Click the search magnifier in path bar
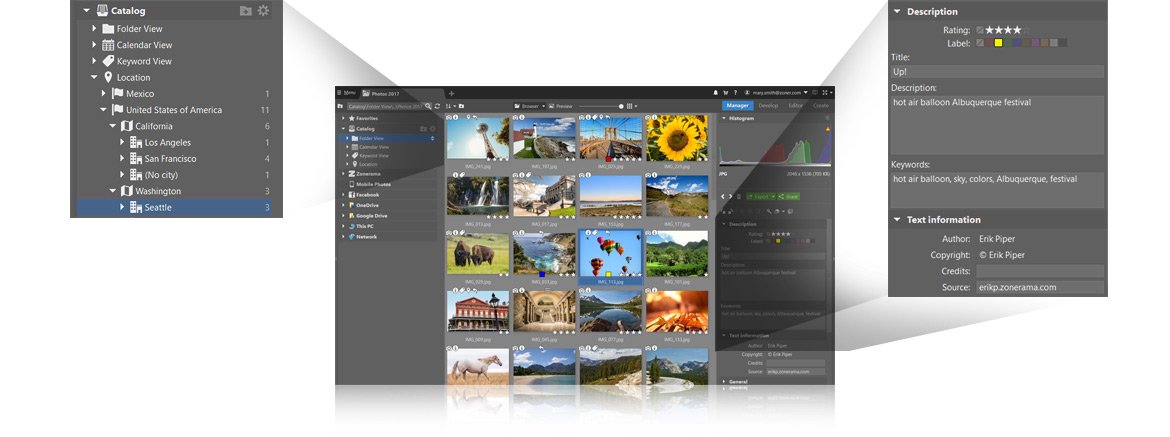Screen dimensions: 1170x437 [x=428, y=106]
